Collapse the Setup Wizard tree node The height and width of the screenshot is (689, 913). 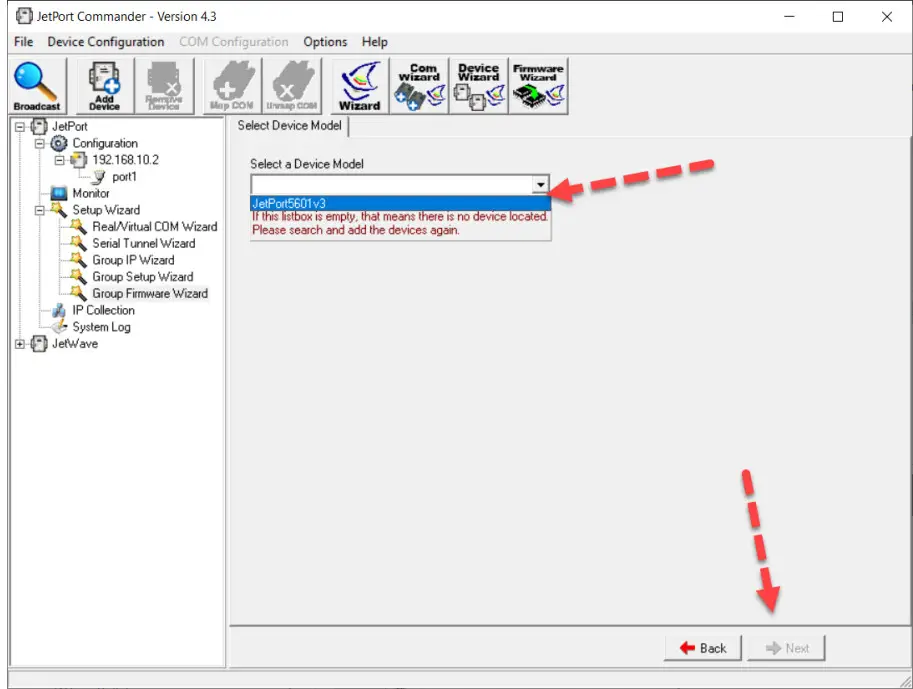coord(40,210)
